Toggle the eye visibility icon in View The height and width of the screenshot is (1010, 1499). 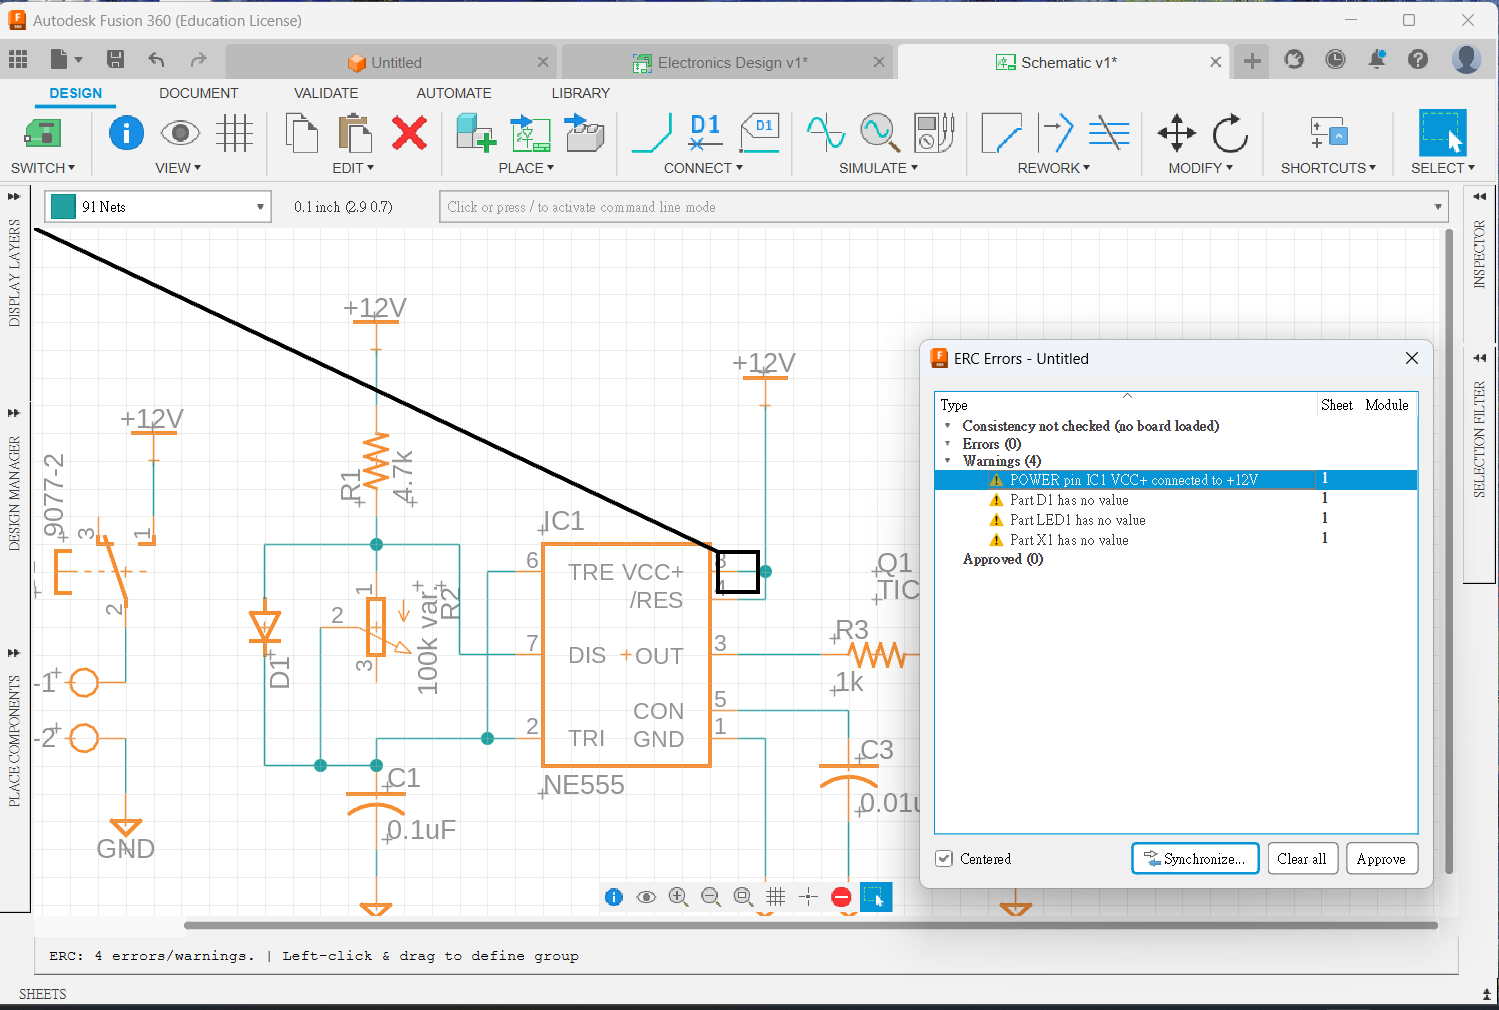180,133
